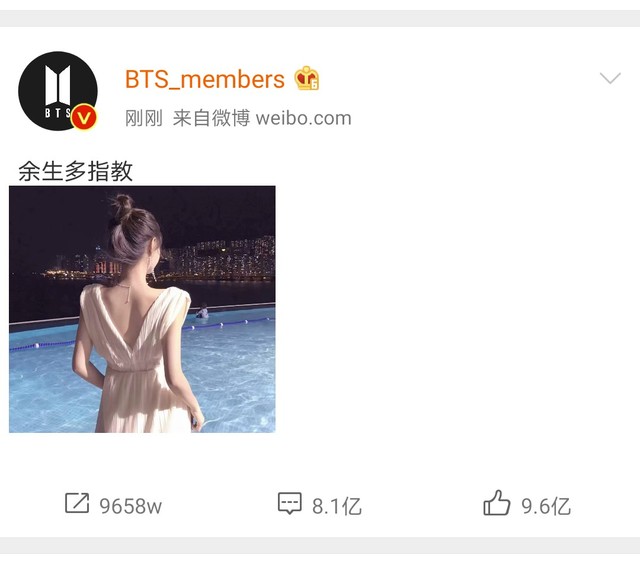This screenshot has width=640, height=564.
Task: Click the 9.6亿 likes count
Action: tap(546, 506)
